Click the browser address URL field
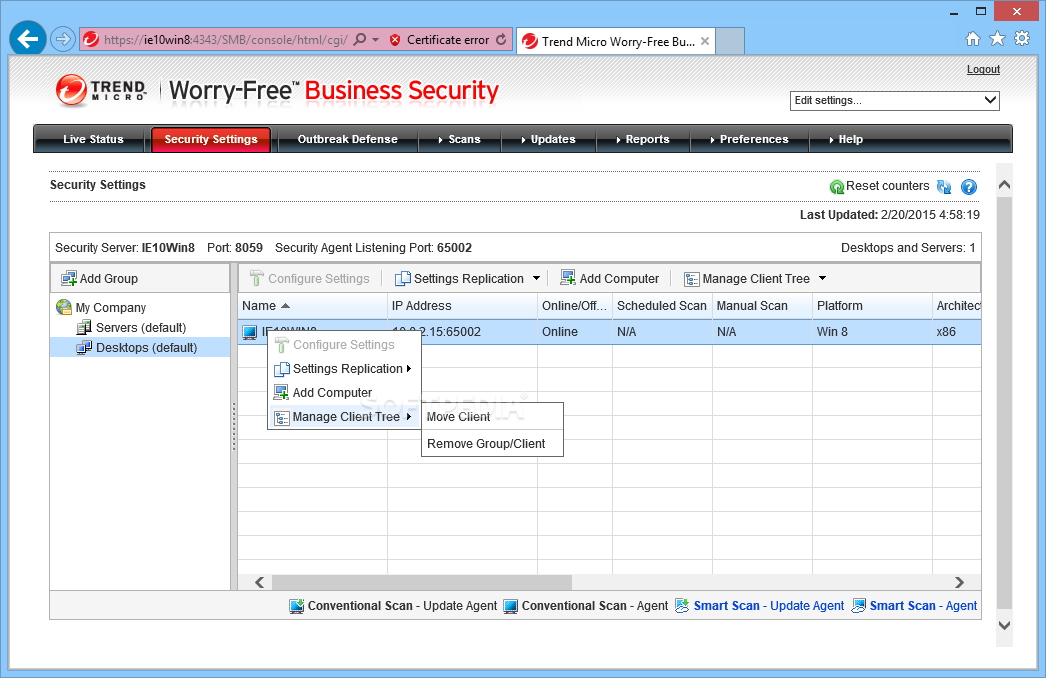This screenshot has width=1046, height=678. tap(225, 40)
